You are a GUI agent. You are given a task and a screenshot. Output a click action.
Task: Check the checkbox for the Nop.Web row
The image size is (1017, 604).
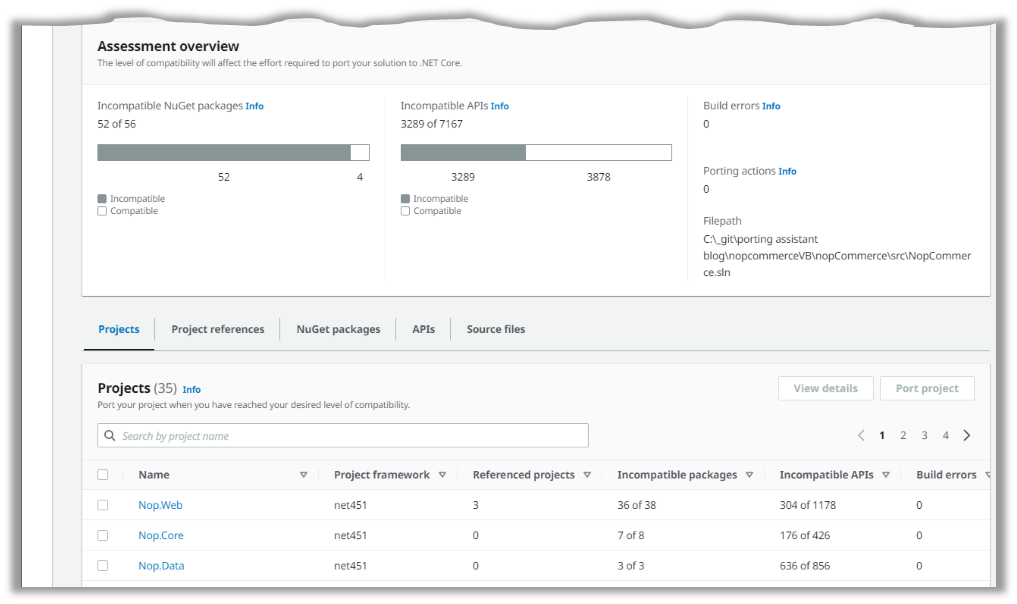(102, 505)
